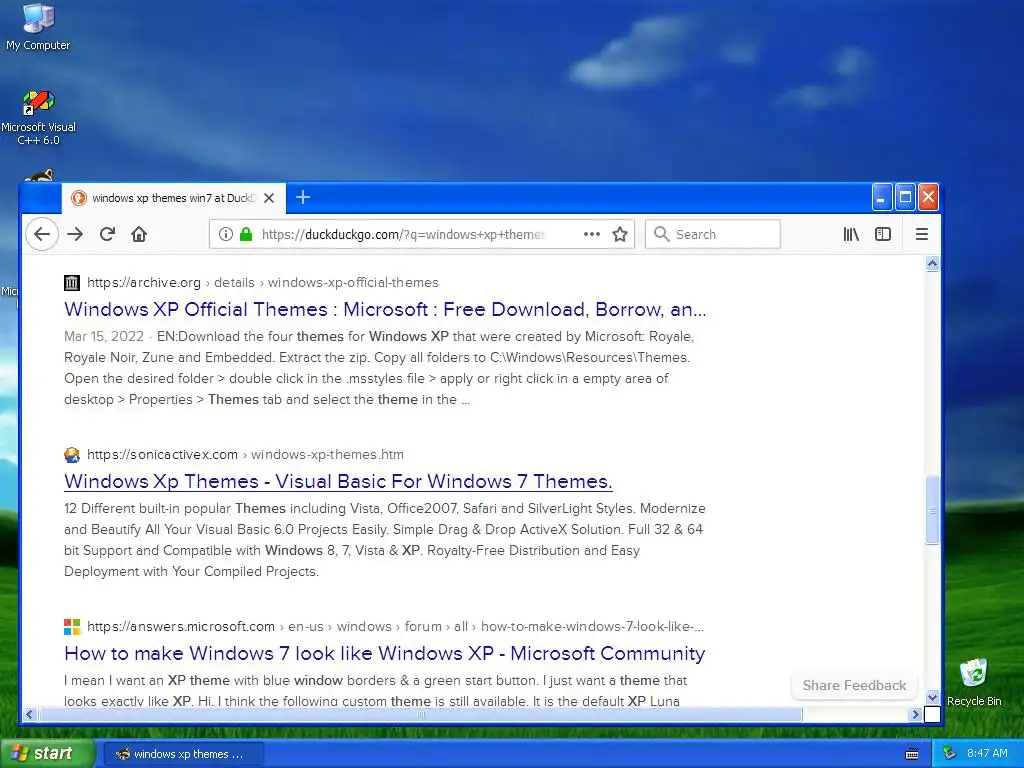Open the hamburger application menu

[921, 234]
